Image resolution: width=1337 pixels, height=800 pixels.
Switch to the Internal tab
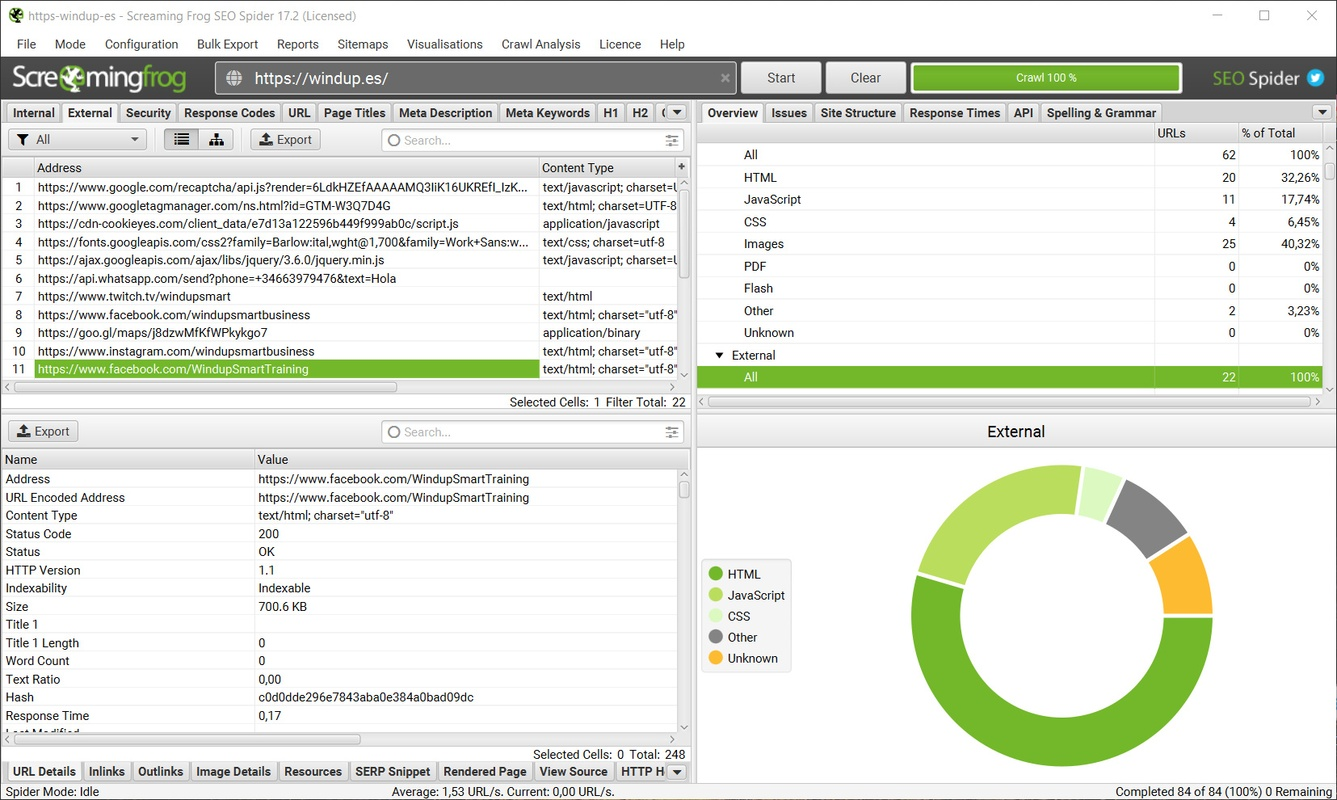[34, 113]
